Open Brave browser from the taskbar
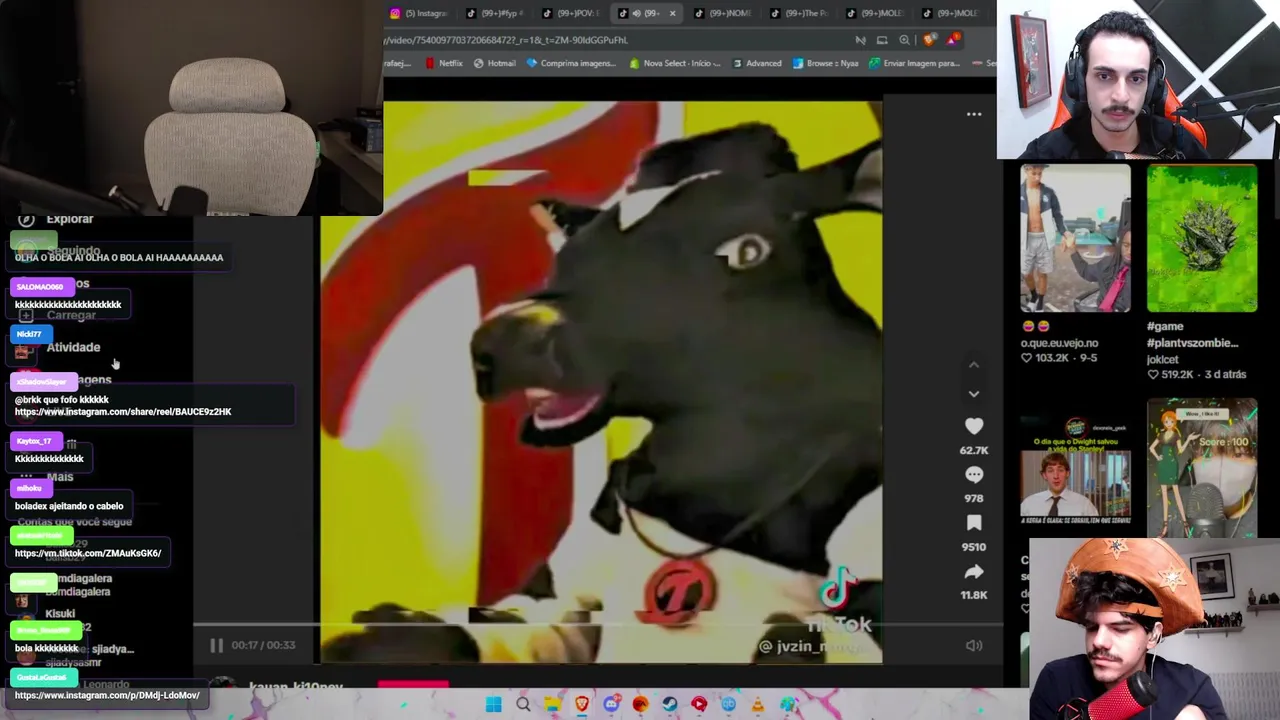 (x=582, y=704)
